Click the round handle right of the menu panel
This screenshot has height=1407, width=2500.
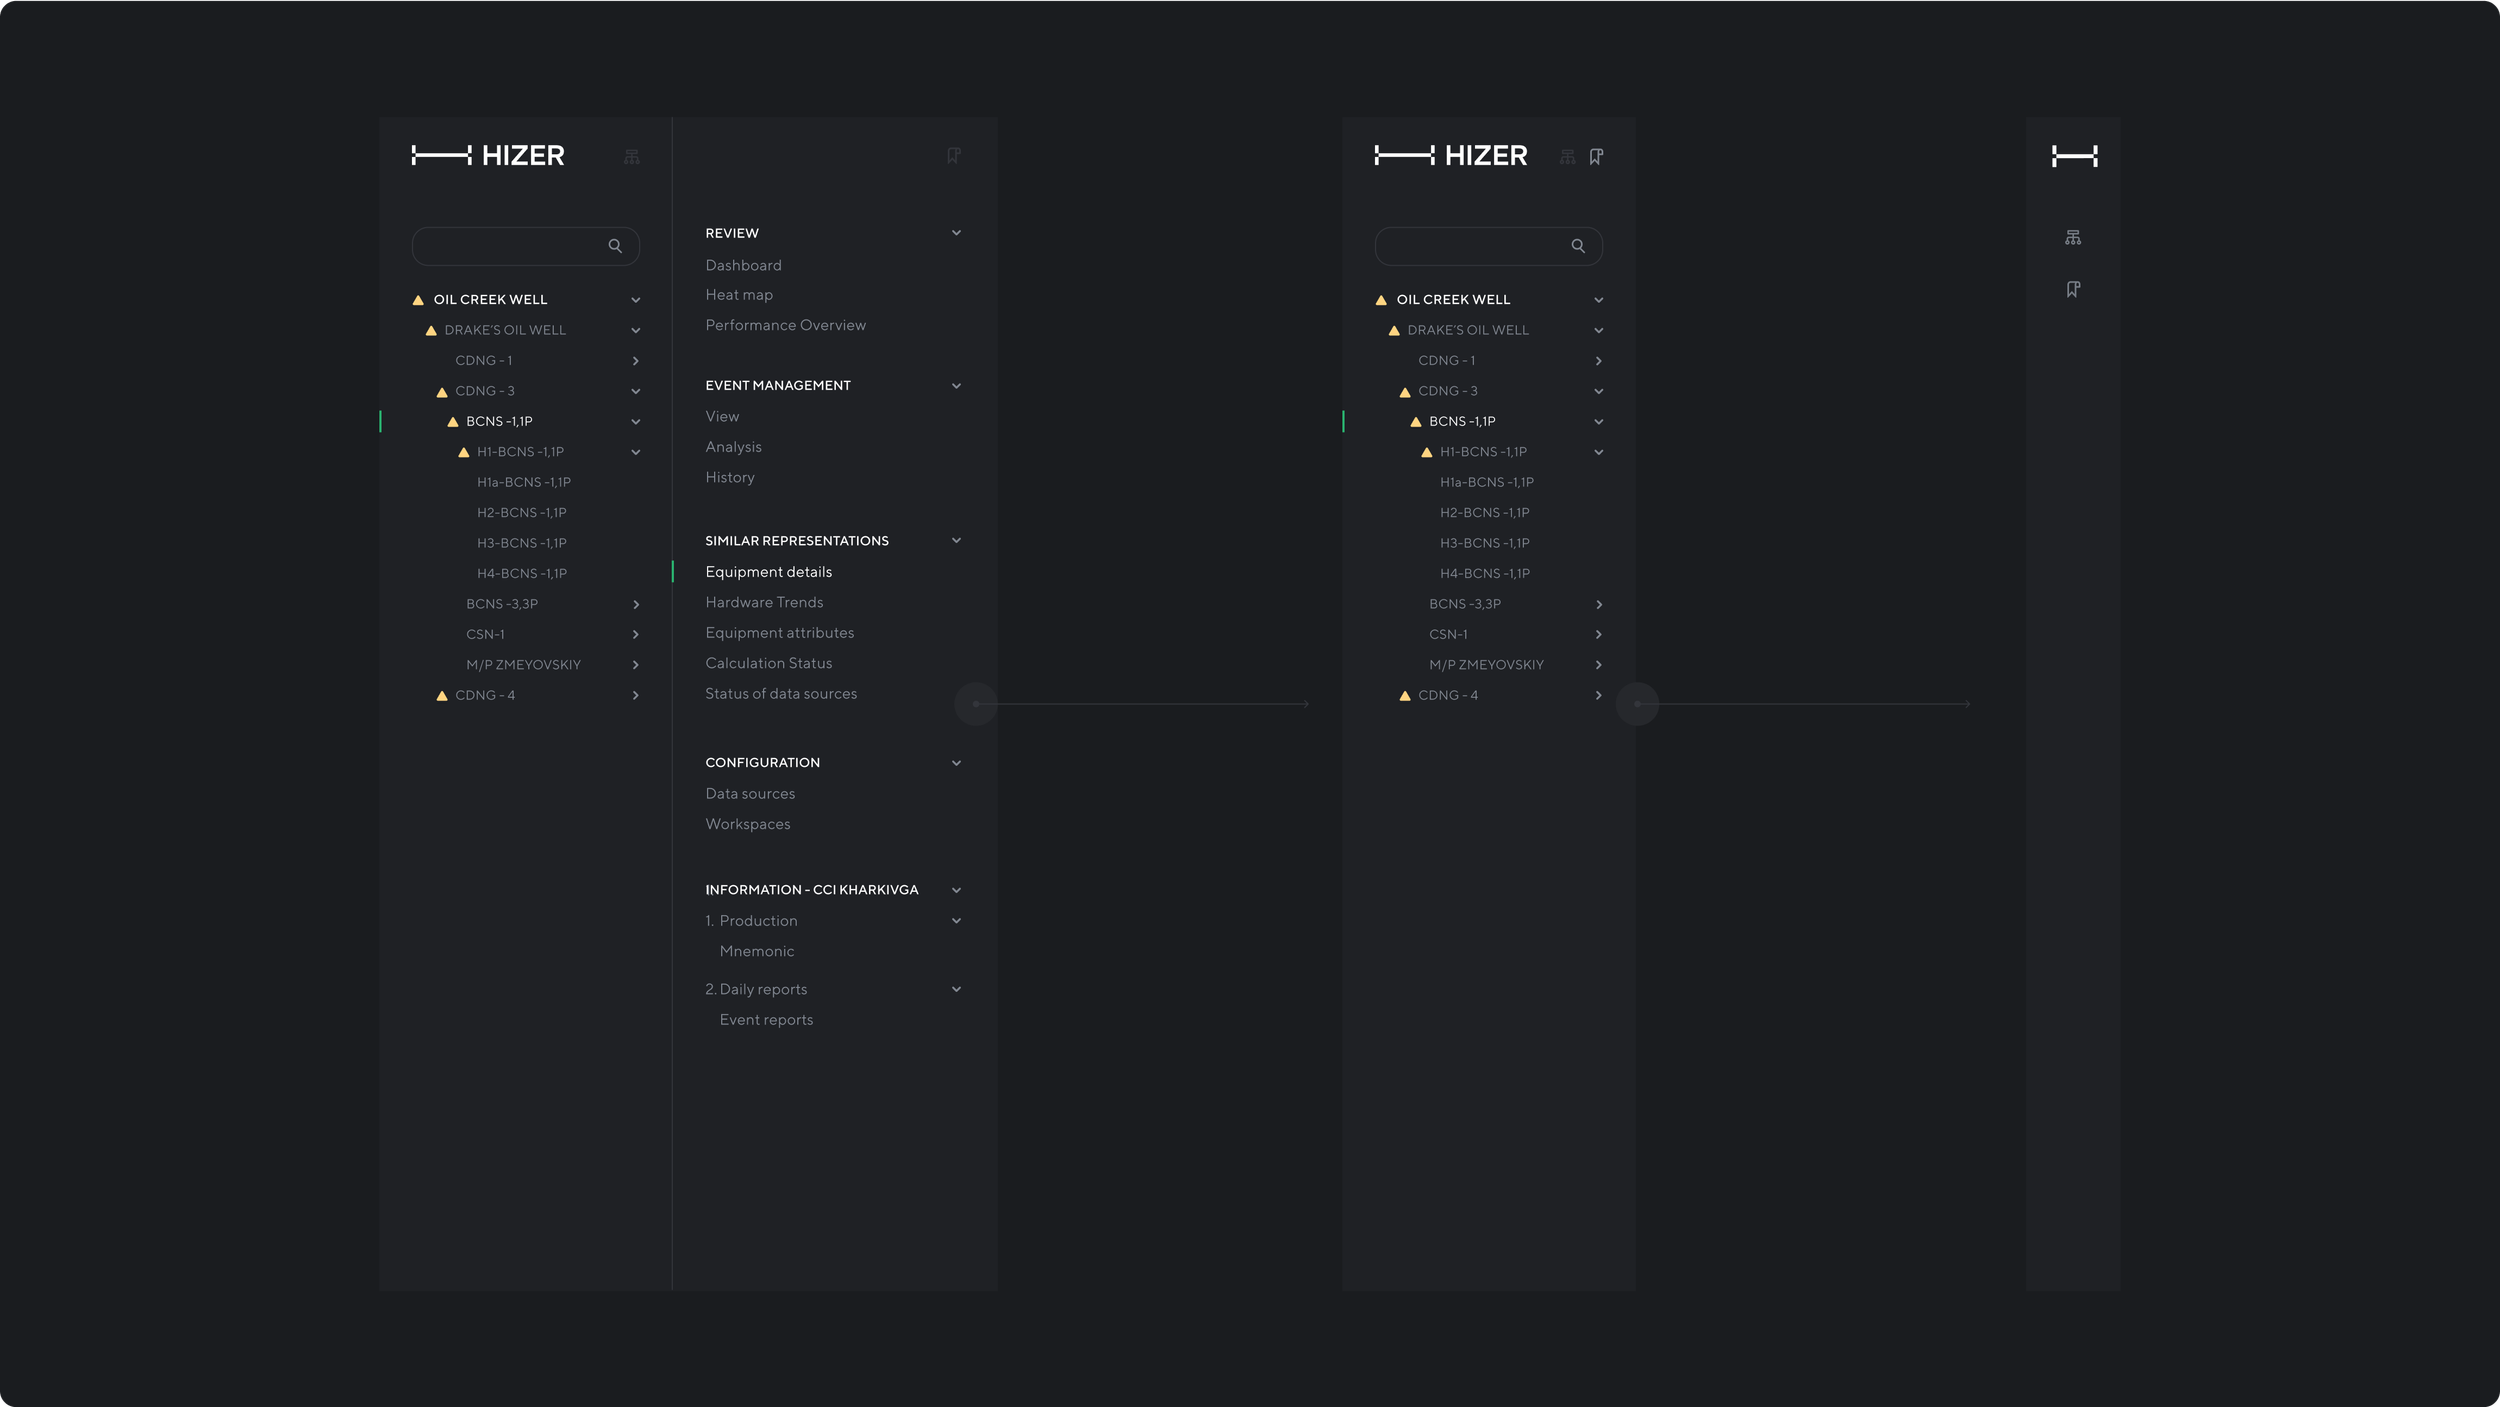pos(976,704)
